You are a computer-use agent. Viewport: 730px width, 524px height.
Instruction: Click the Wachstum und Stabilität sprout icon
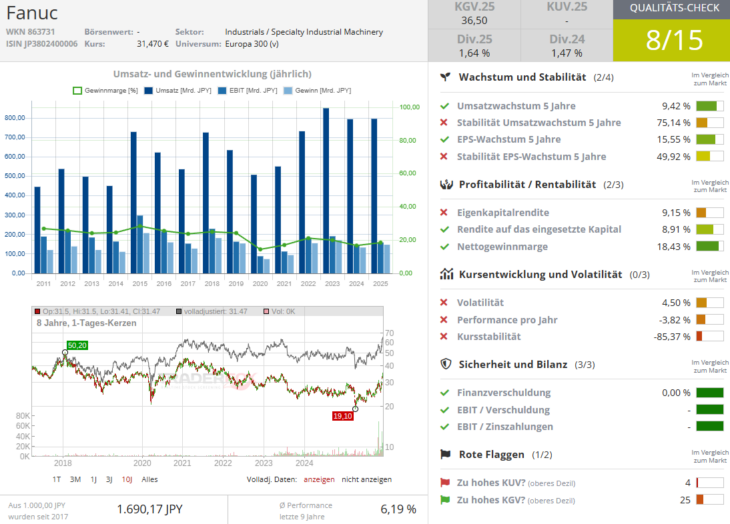coord(445,77)
